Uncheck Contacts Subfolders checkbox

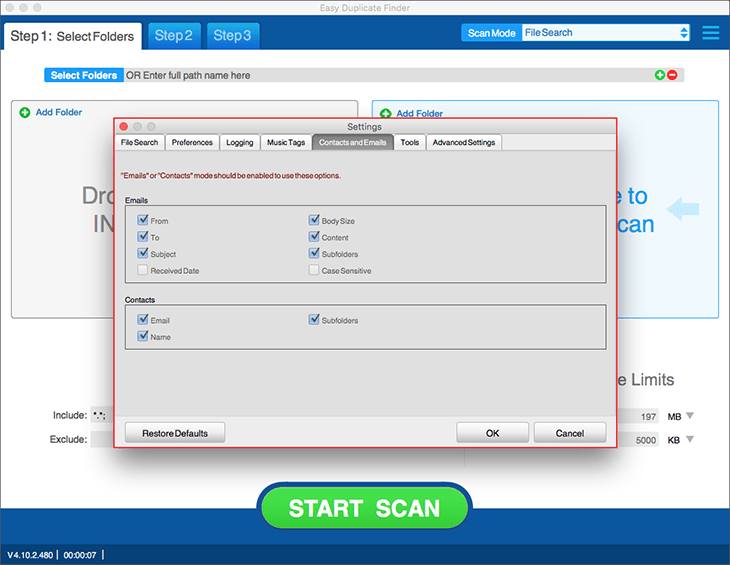click(x=314, y=319)
